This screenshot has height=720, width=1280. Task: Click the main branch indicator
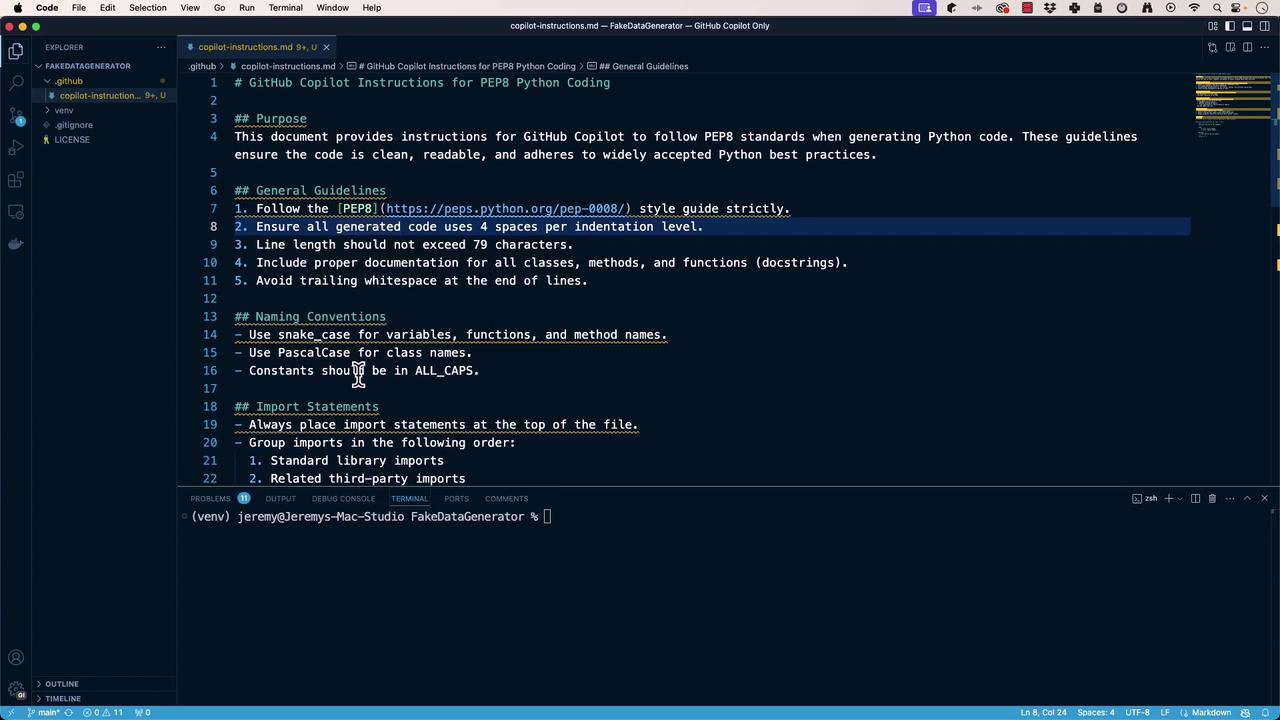pyautogui.click(x=45, y=712)
